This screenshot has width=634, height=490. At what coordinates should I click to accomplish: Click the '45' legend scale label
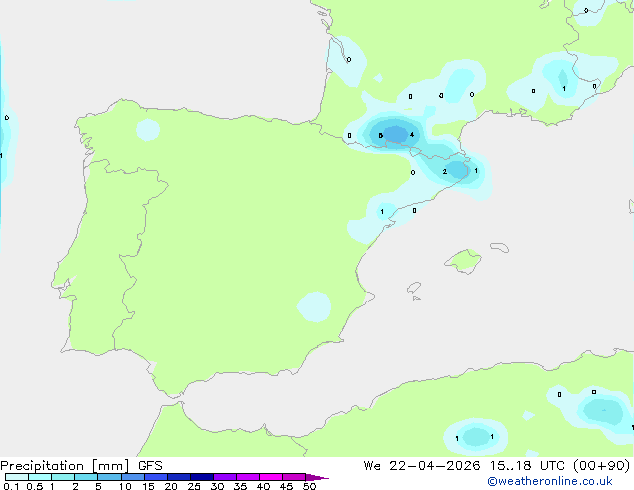click(x=286, y=486)
